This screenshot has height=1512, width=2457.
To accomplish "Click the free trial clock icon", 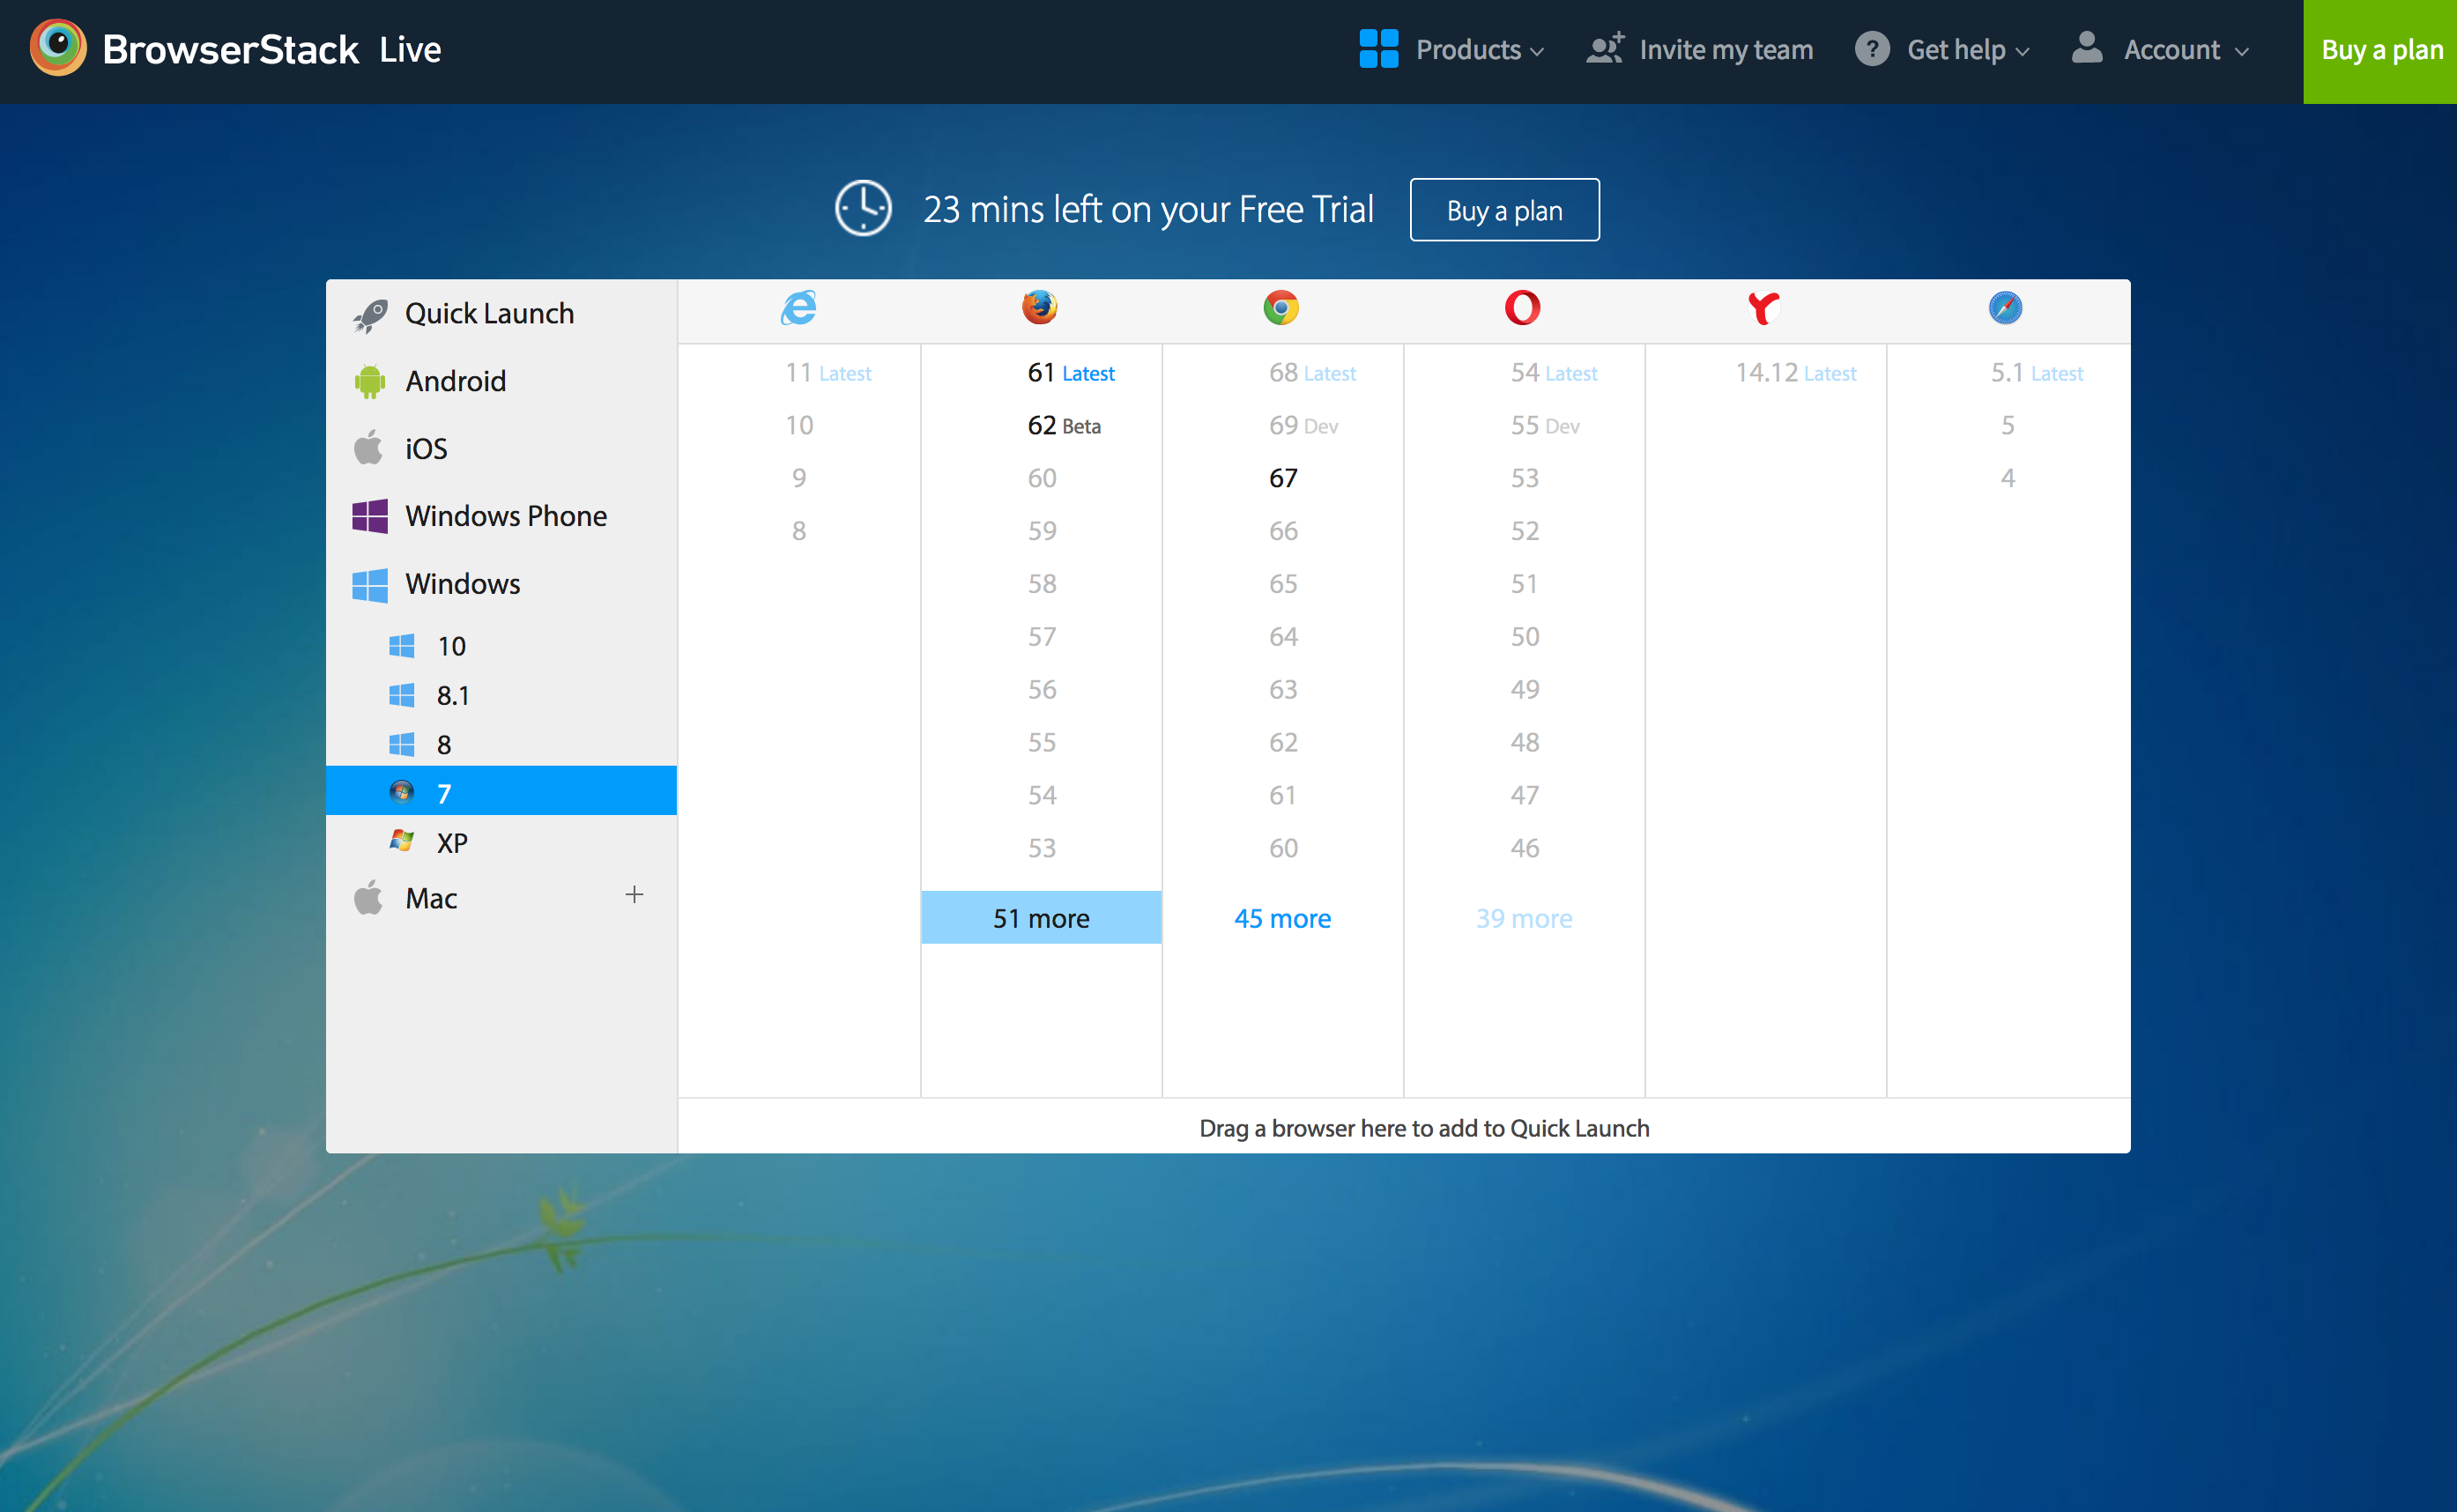I will (863, 209).
